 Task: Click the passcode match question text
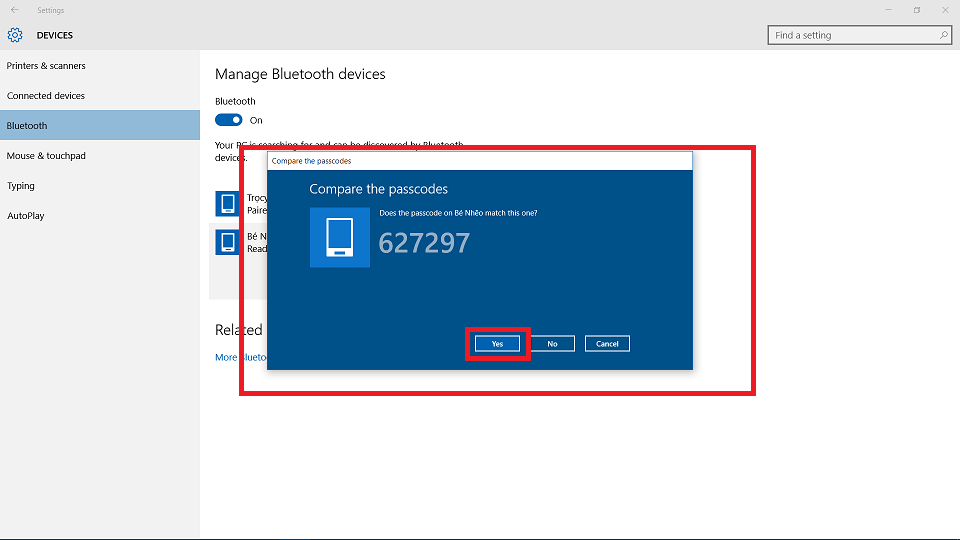tap(458, 213)
